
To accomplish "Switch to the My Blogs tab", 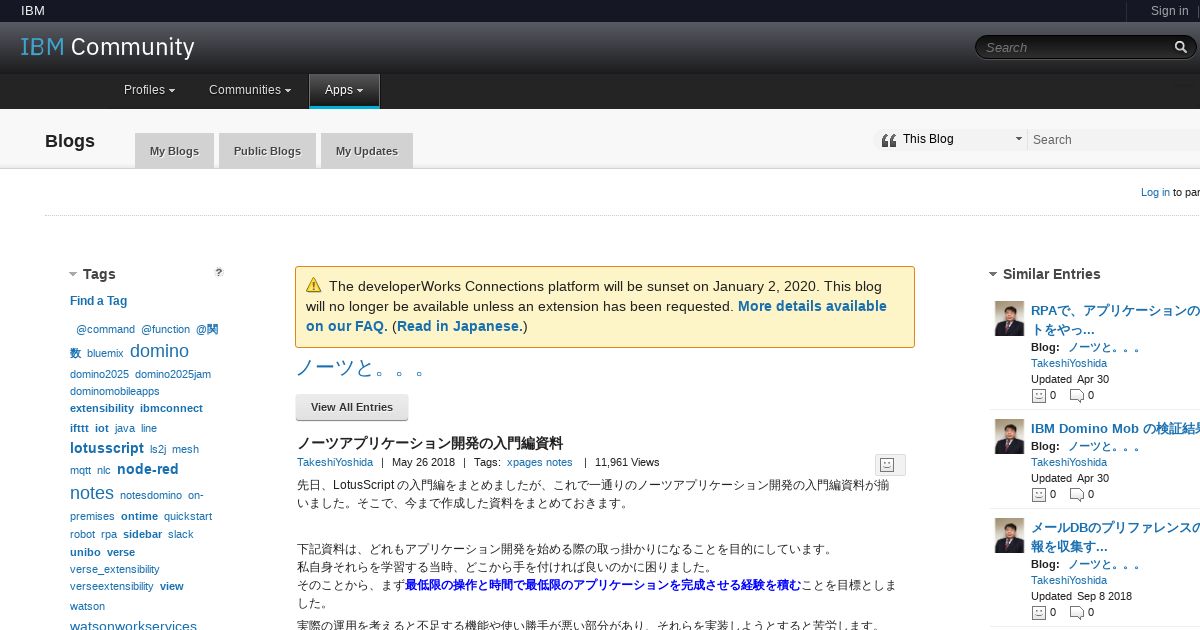I will pyautogui.click(x=174, y=151).
